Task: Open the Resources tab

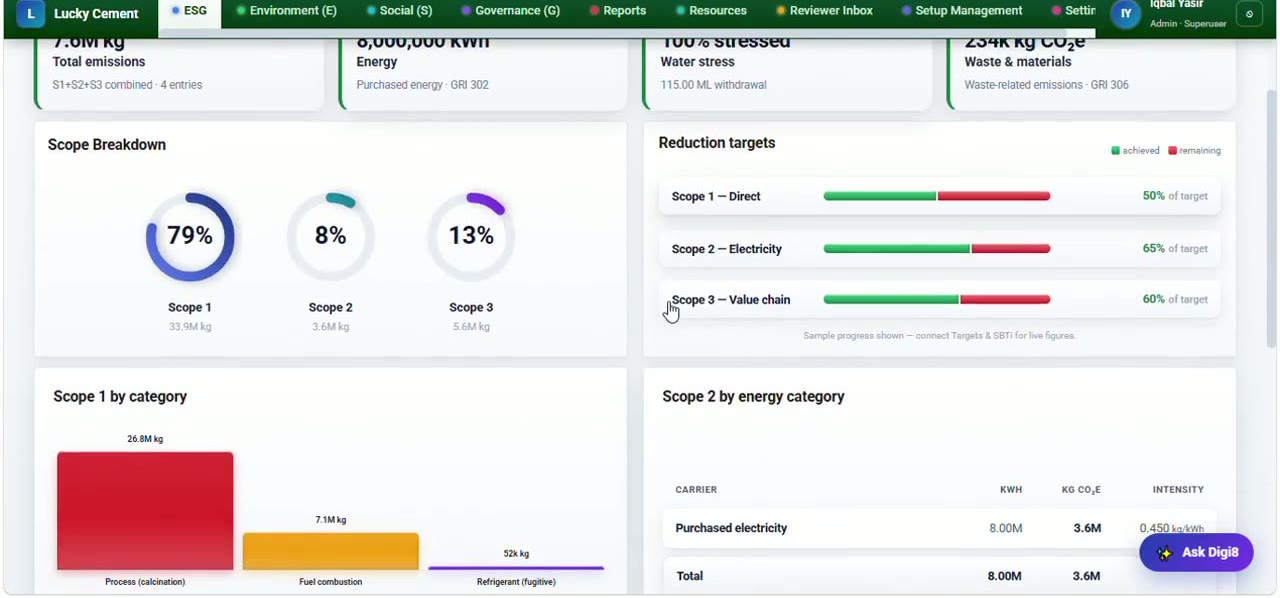Action: coord(711,11)
